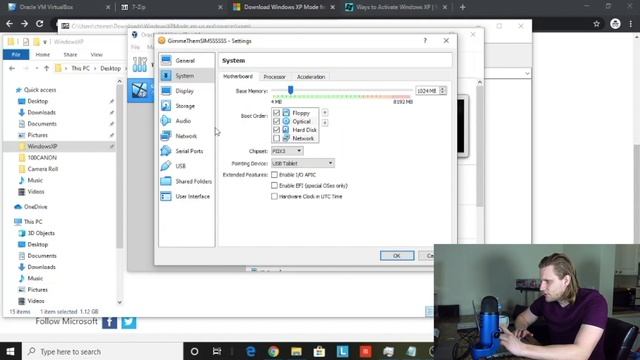Move boot item up with arrow
This screenshot has width=640, height=360.
point(325,112)
